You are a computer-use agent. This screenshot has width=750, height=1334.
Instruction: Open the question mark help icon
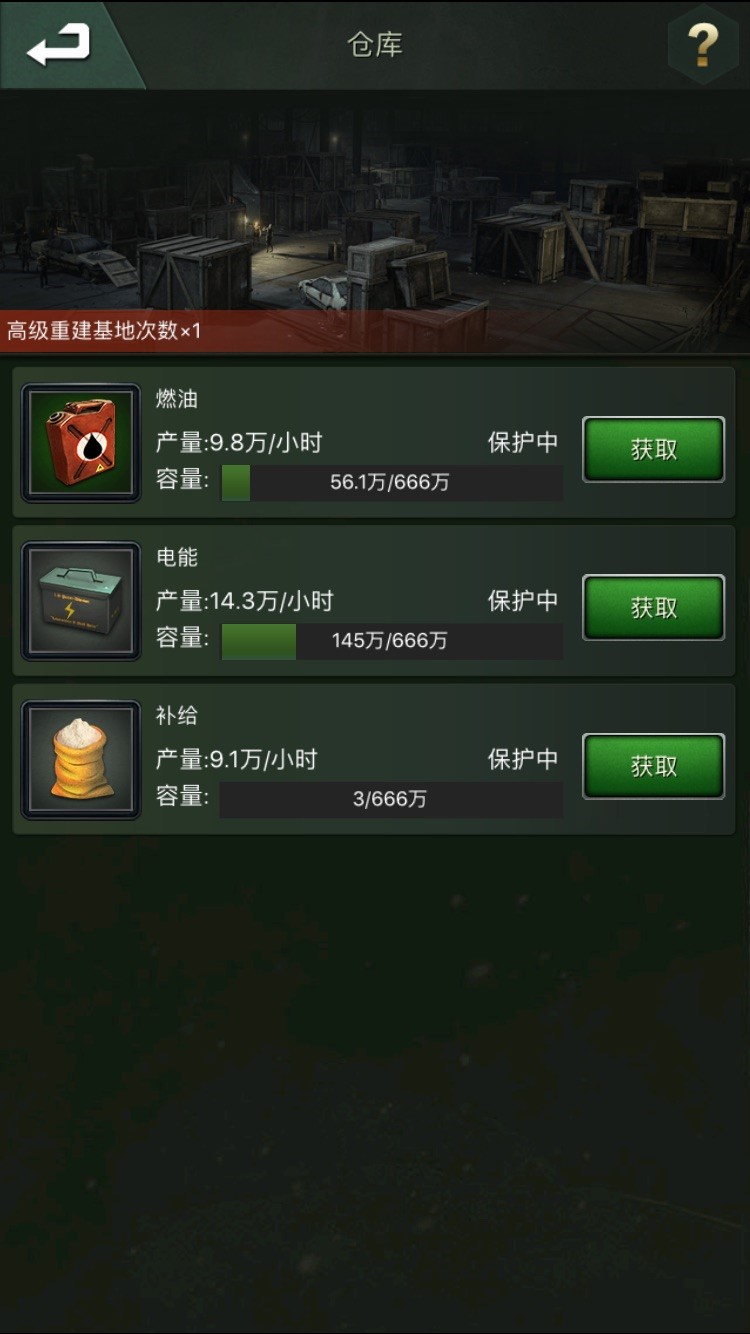703,45
